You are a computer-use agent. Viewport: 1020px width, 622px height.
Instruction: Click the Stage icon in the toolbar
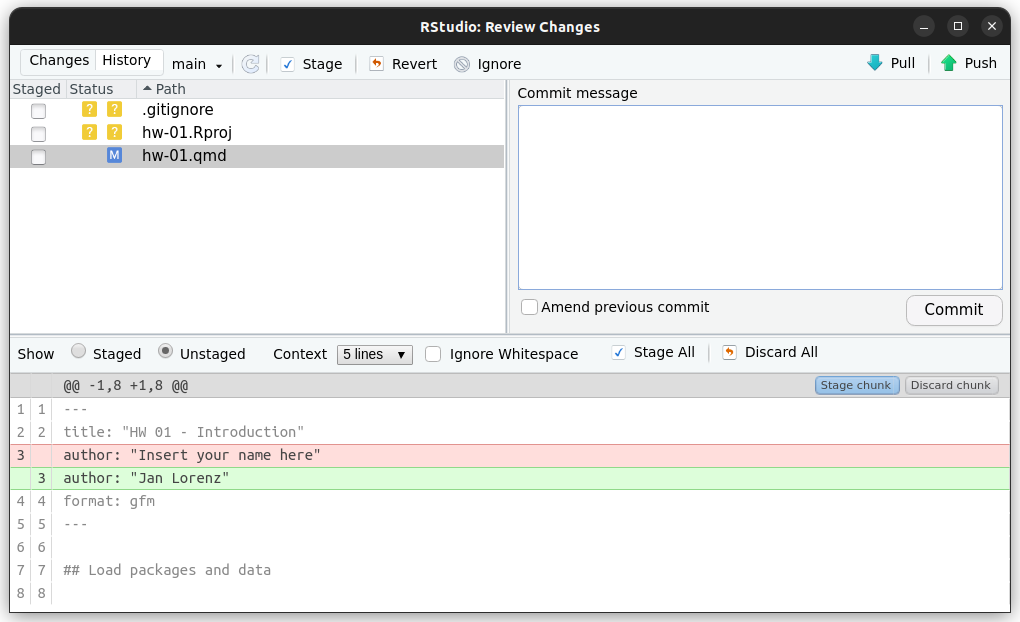[x=288, y=64]
